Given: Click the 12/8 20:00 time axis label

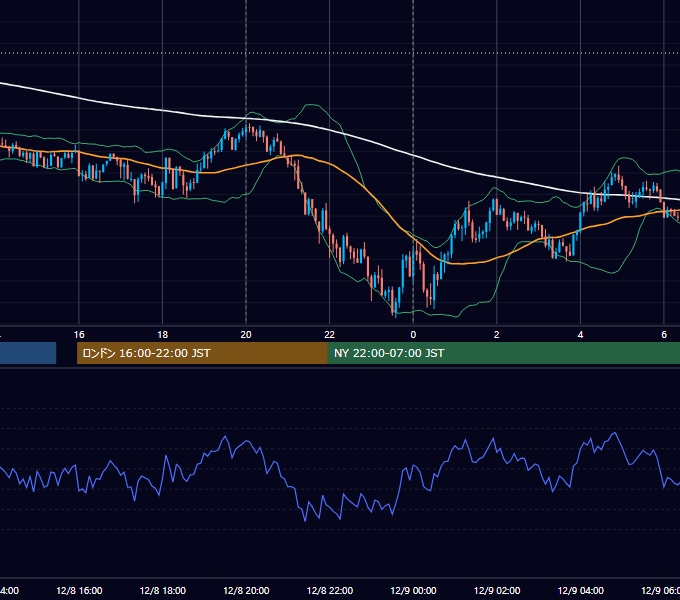Looking at the screenshot, I should click(246, 590).
